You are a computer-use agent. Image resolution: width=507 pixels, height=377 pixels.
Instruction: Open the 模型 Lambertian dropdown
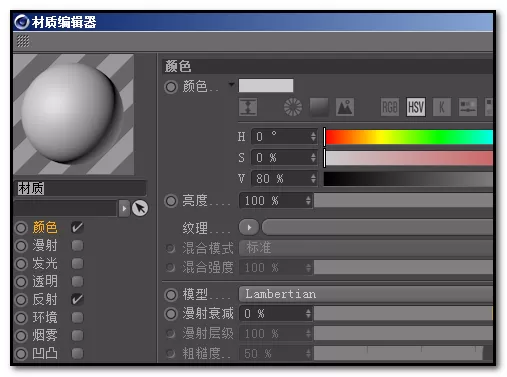click(x=366, y=294)
